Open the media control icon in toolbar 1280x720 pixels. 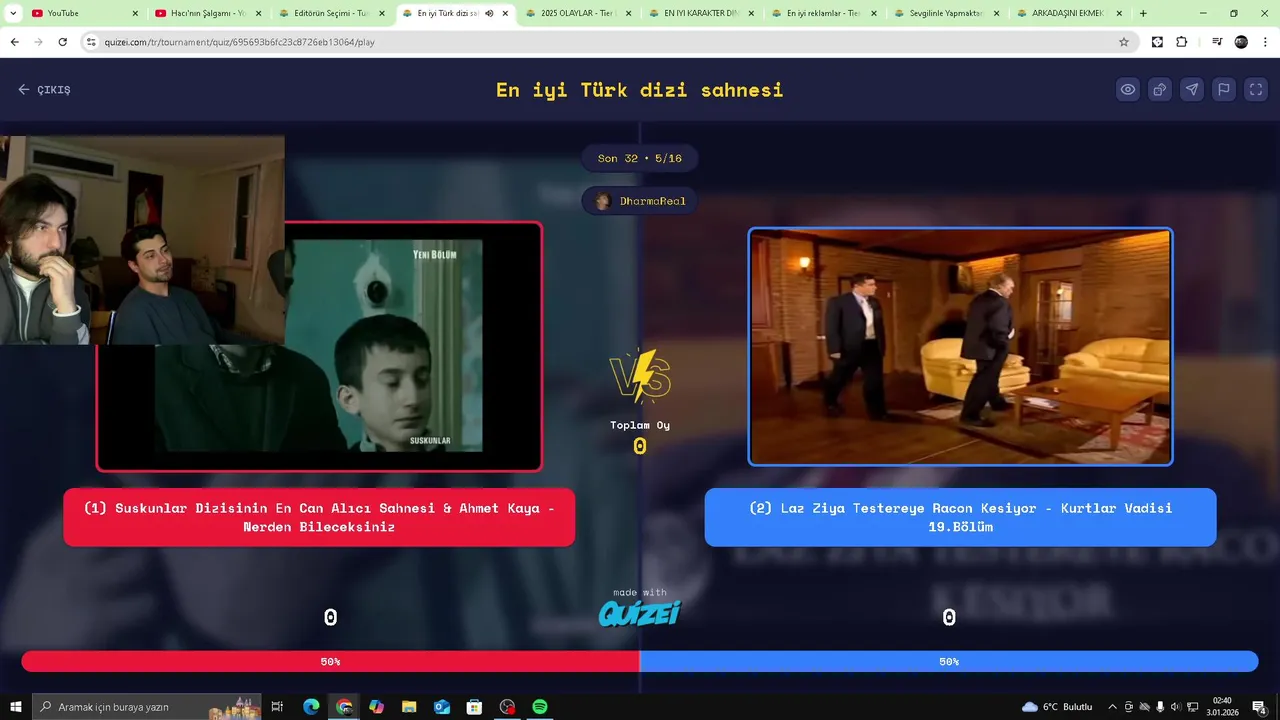[1217, 42]
